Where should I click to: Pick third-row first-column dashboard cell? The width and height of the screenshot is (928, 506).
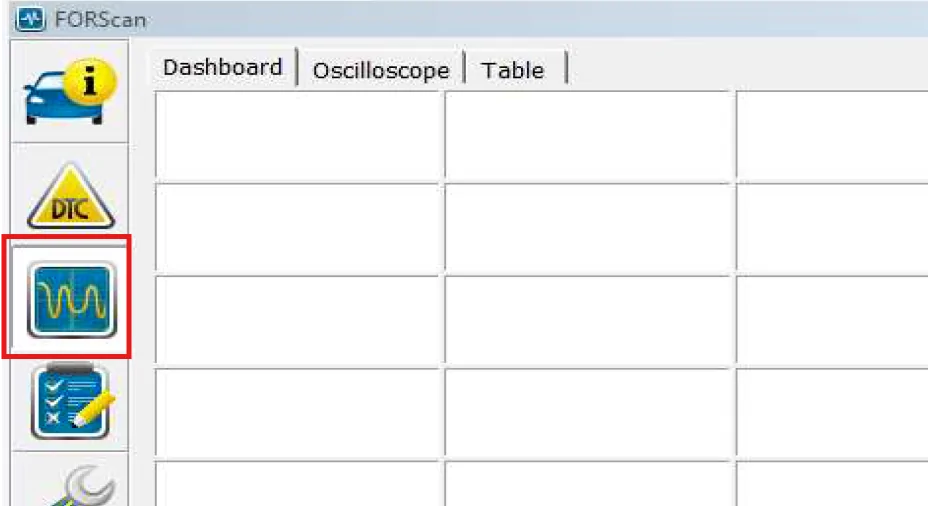click(297, 320)
